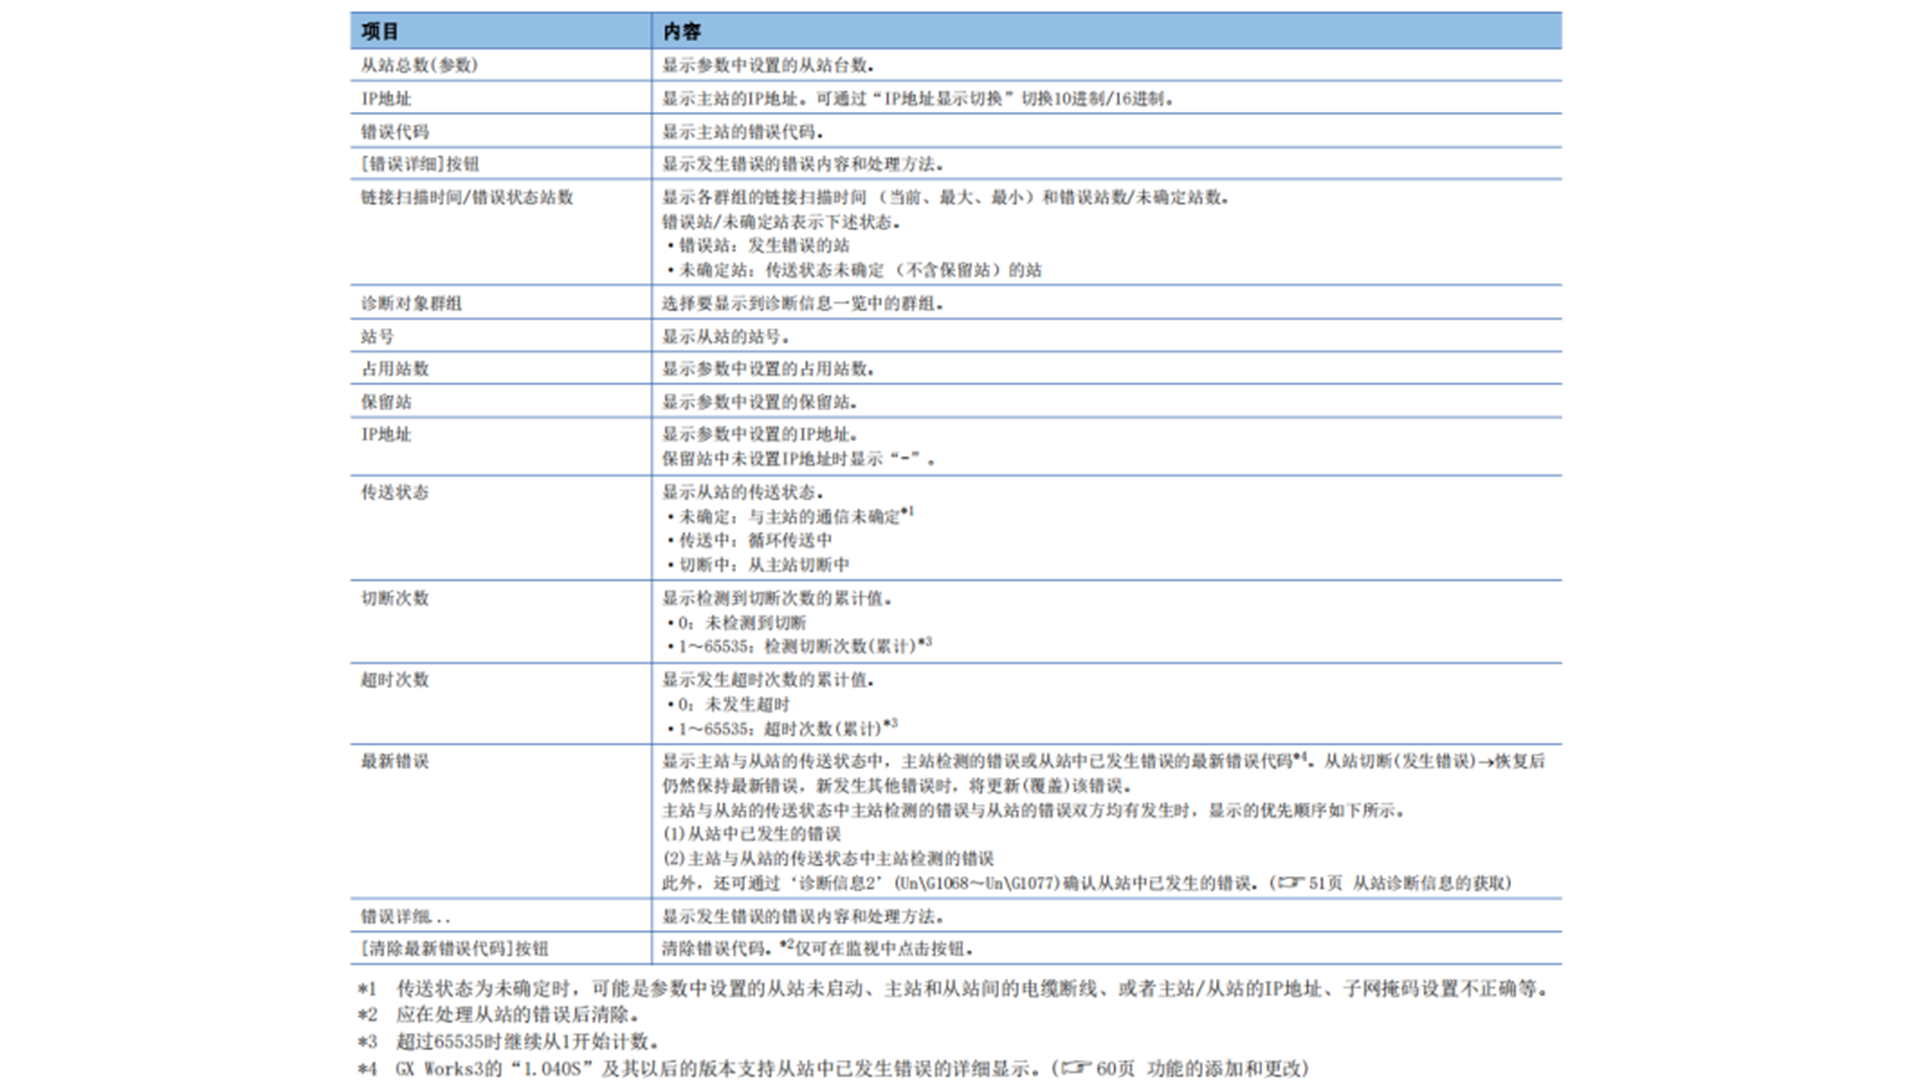This screenshot has height=1080, width=1920.
Task: Select the 从站总数(参数) item cell
Action: click(x=419, y=66)
